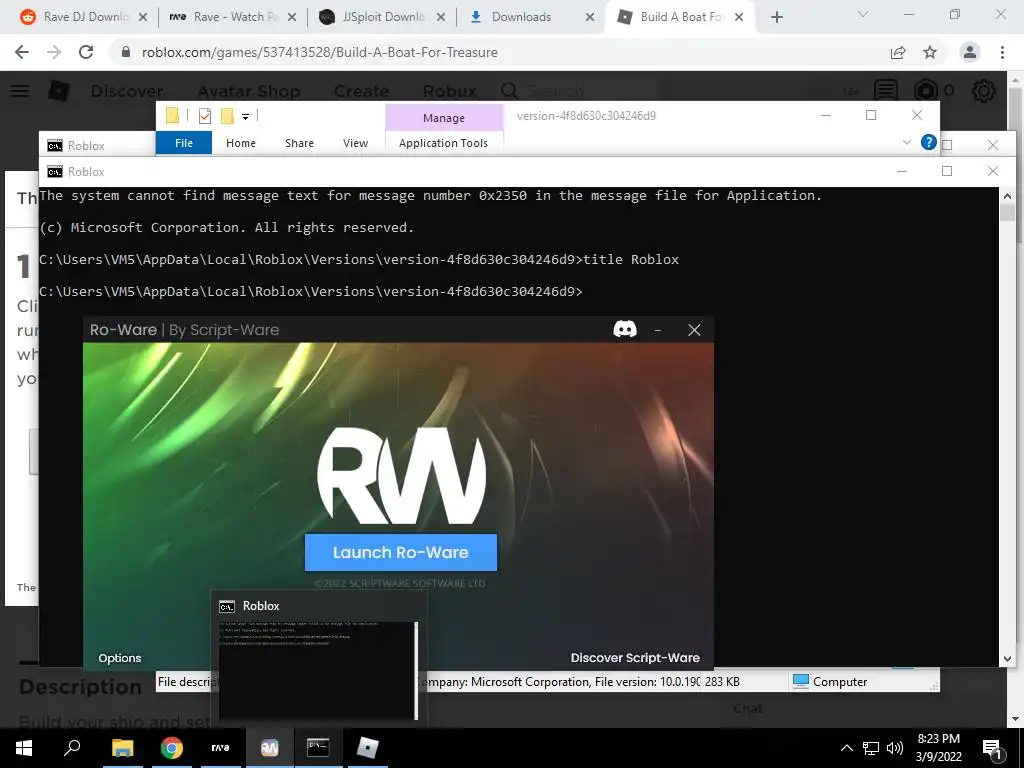Click the go forward arrow in Chrome
Screen dimensions: 1024x768
(54, 52)
